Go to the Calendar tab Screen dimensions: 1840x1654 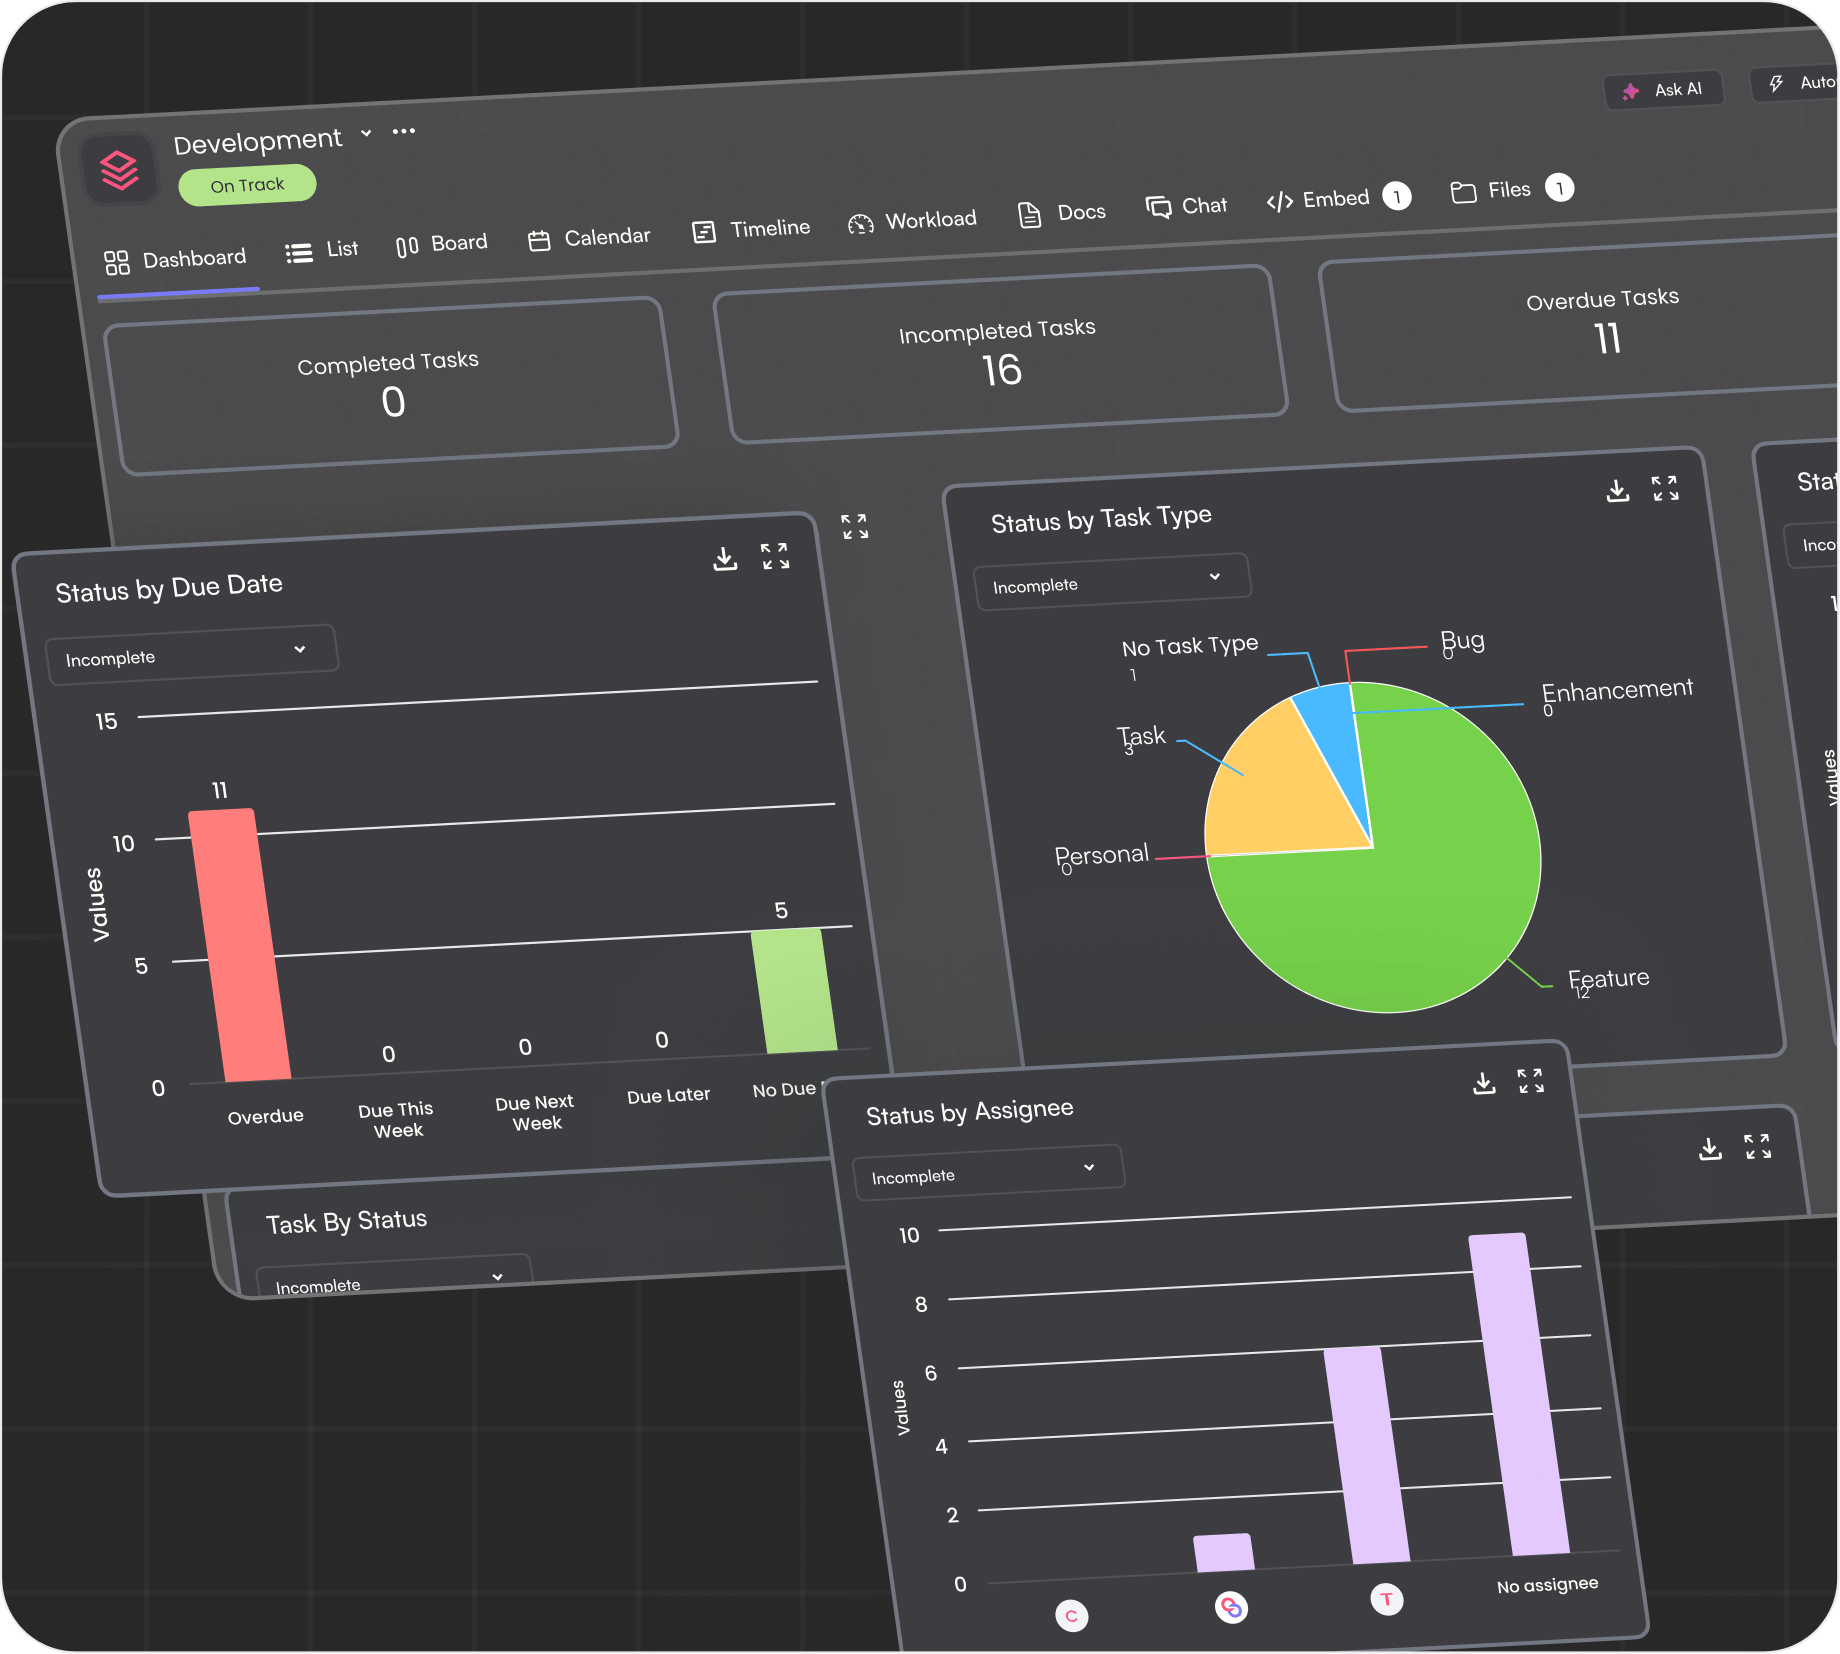click(589, 238)
